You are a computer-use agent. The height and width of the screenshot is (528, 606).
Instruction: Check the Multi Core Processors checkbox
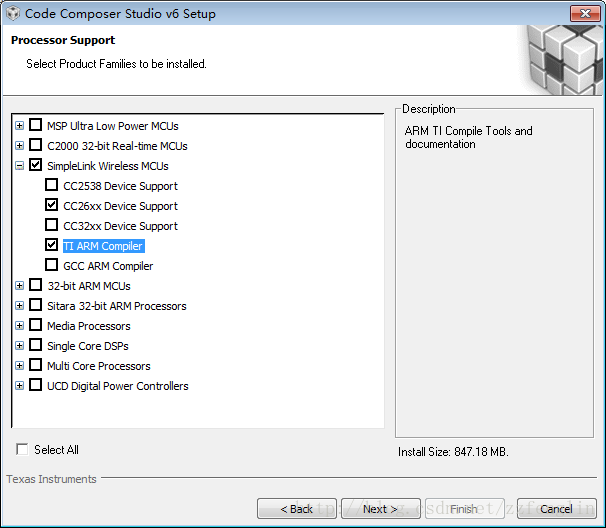click(36, 364)
